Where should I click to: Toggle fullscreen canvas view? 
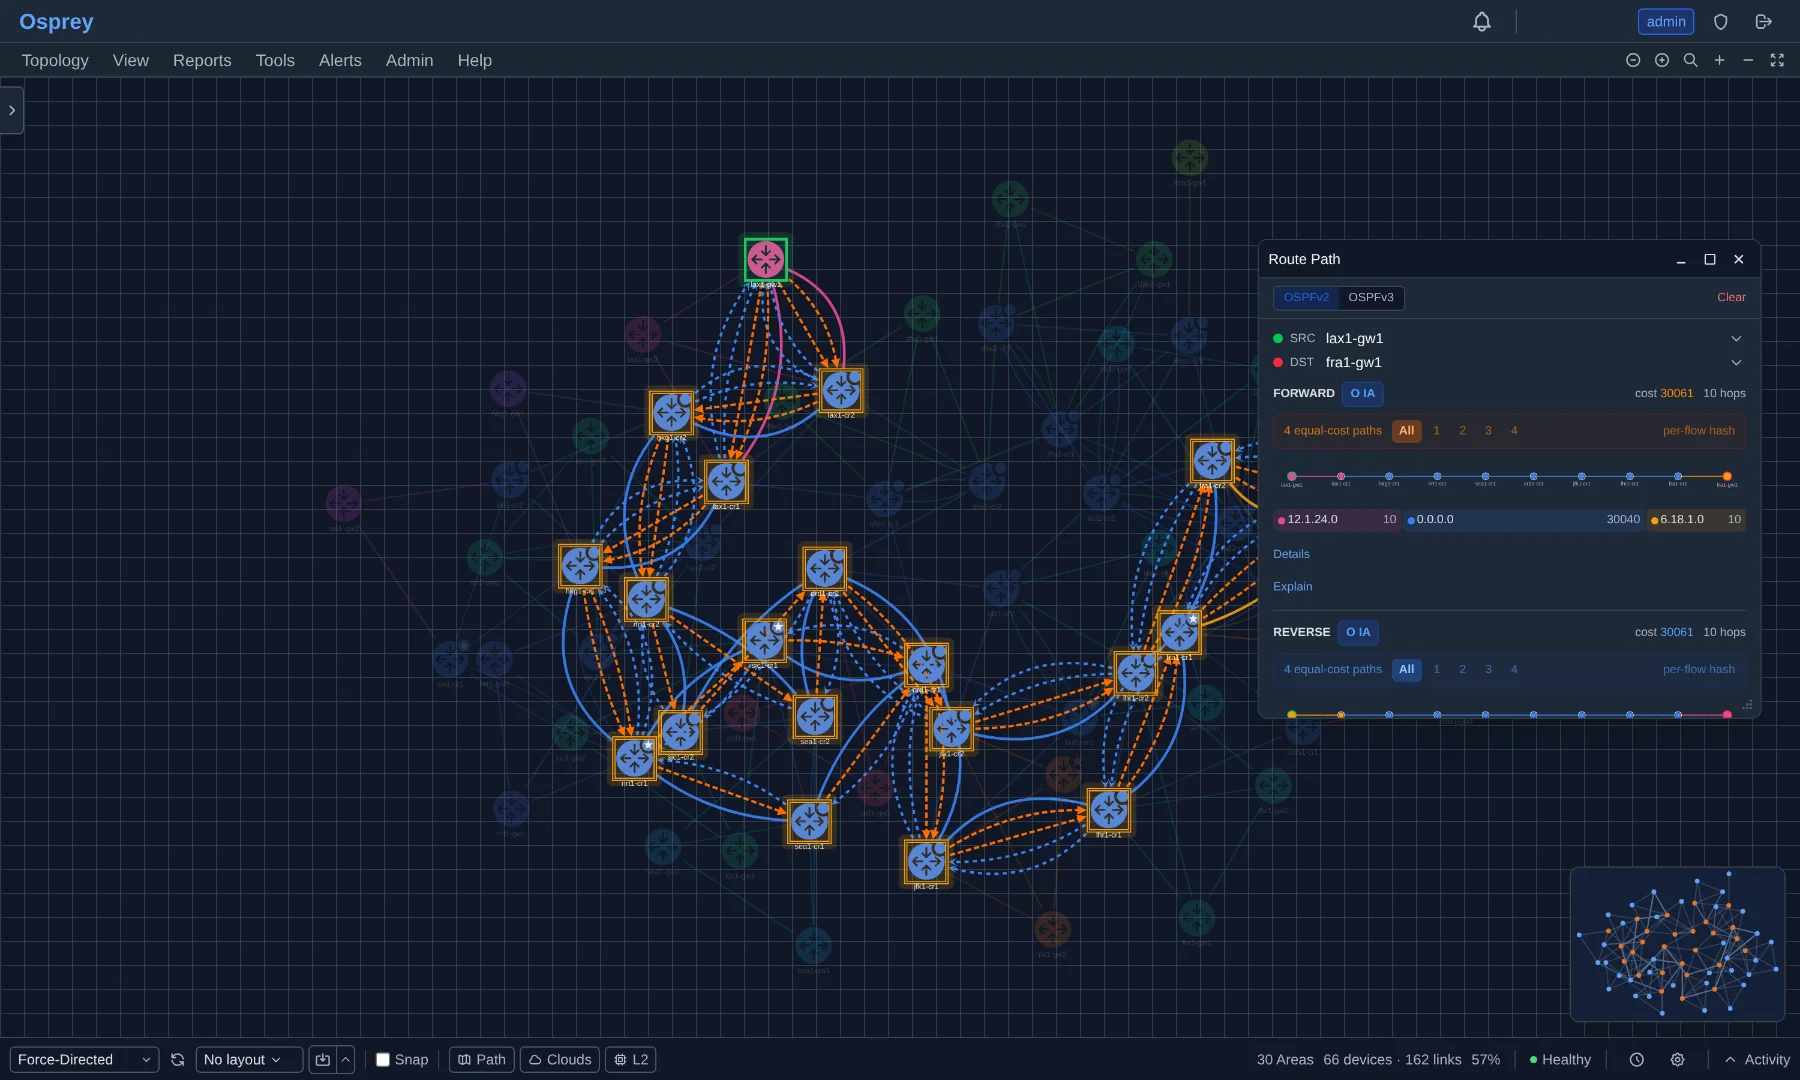1777,60
